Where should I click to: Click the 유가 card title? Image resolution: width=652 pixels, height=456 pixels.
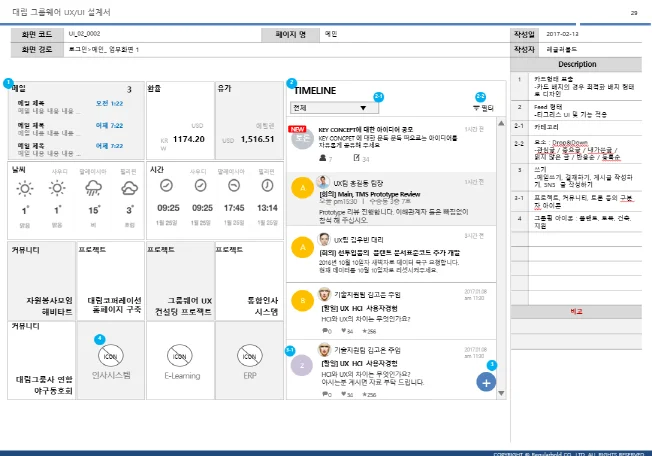click(x=224, y=88)
